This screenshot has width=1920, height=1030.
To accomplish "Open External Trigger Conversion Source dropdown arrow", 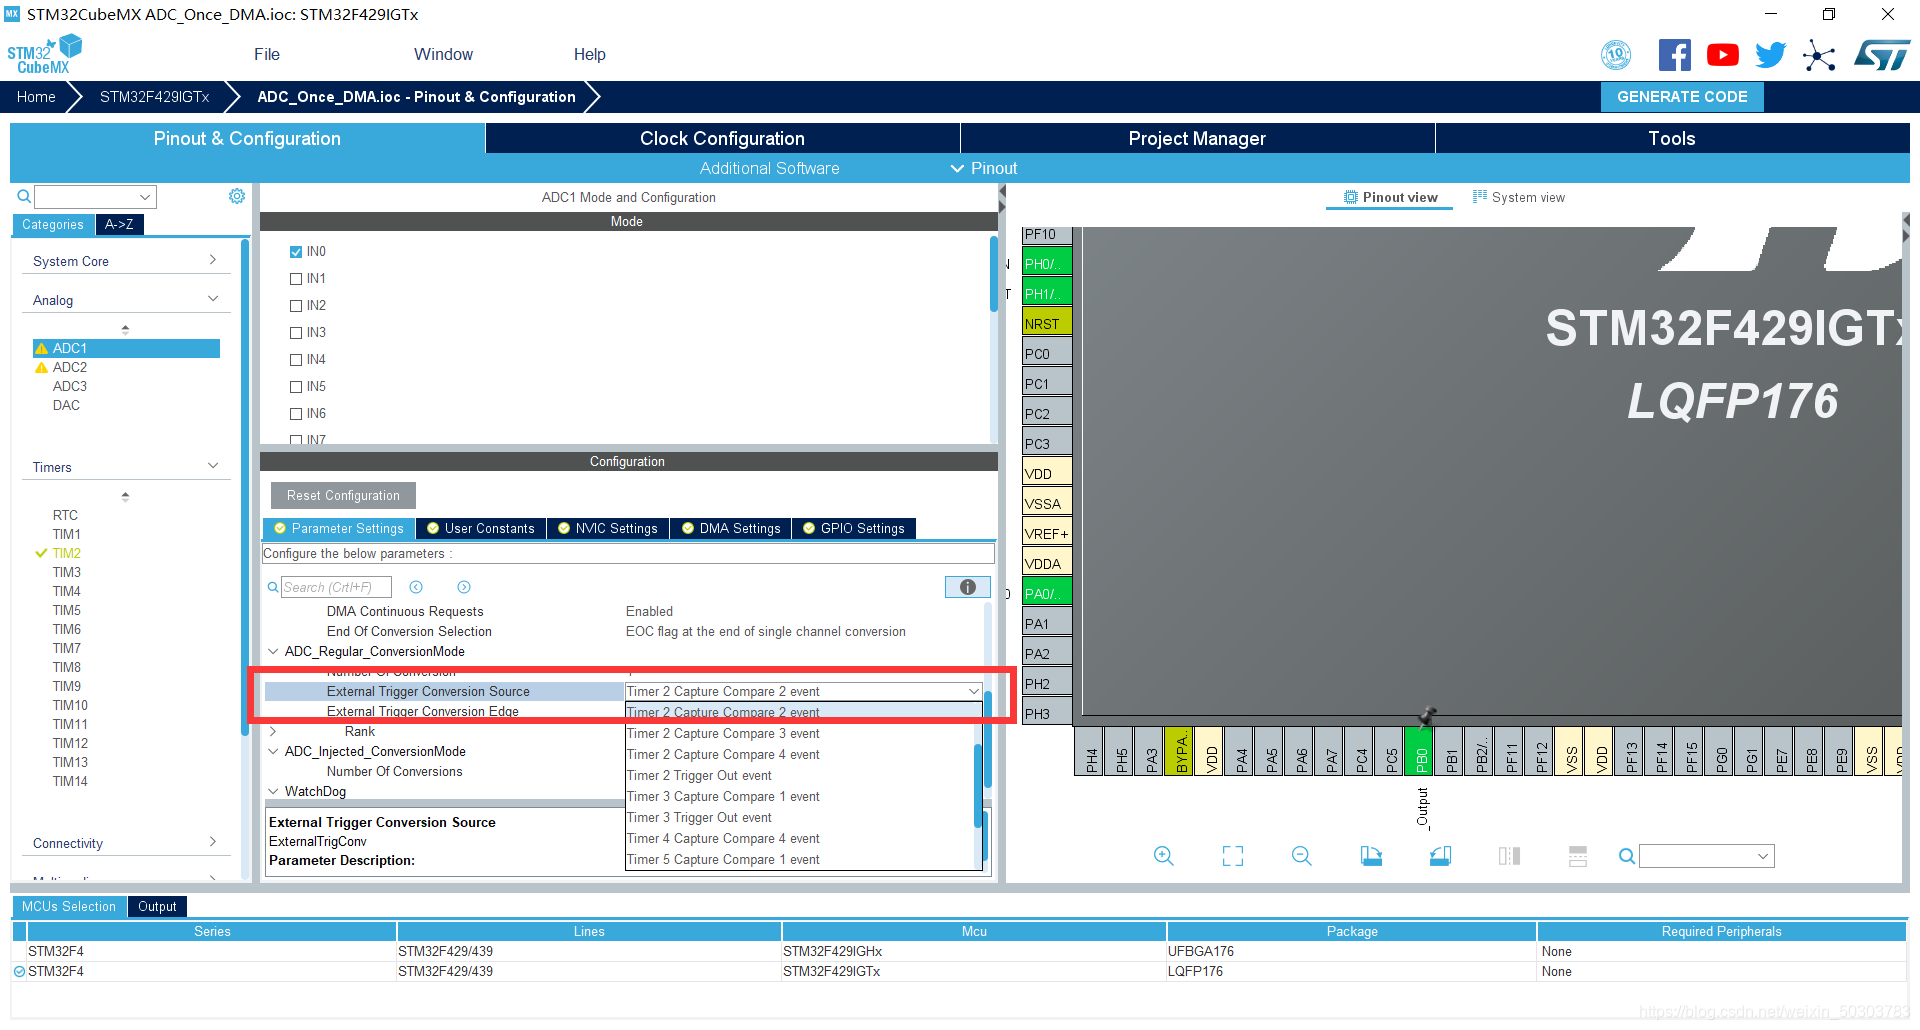I will pos(973,691).
